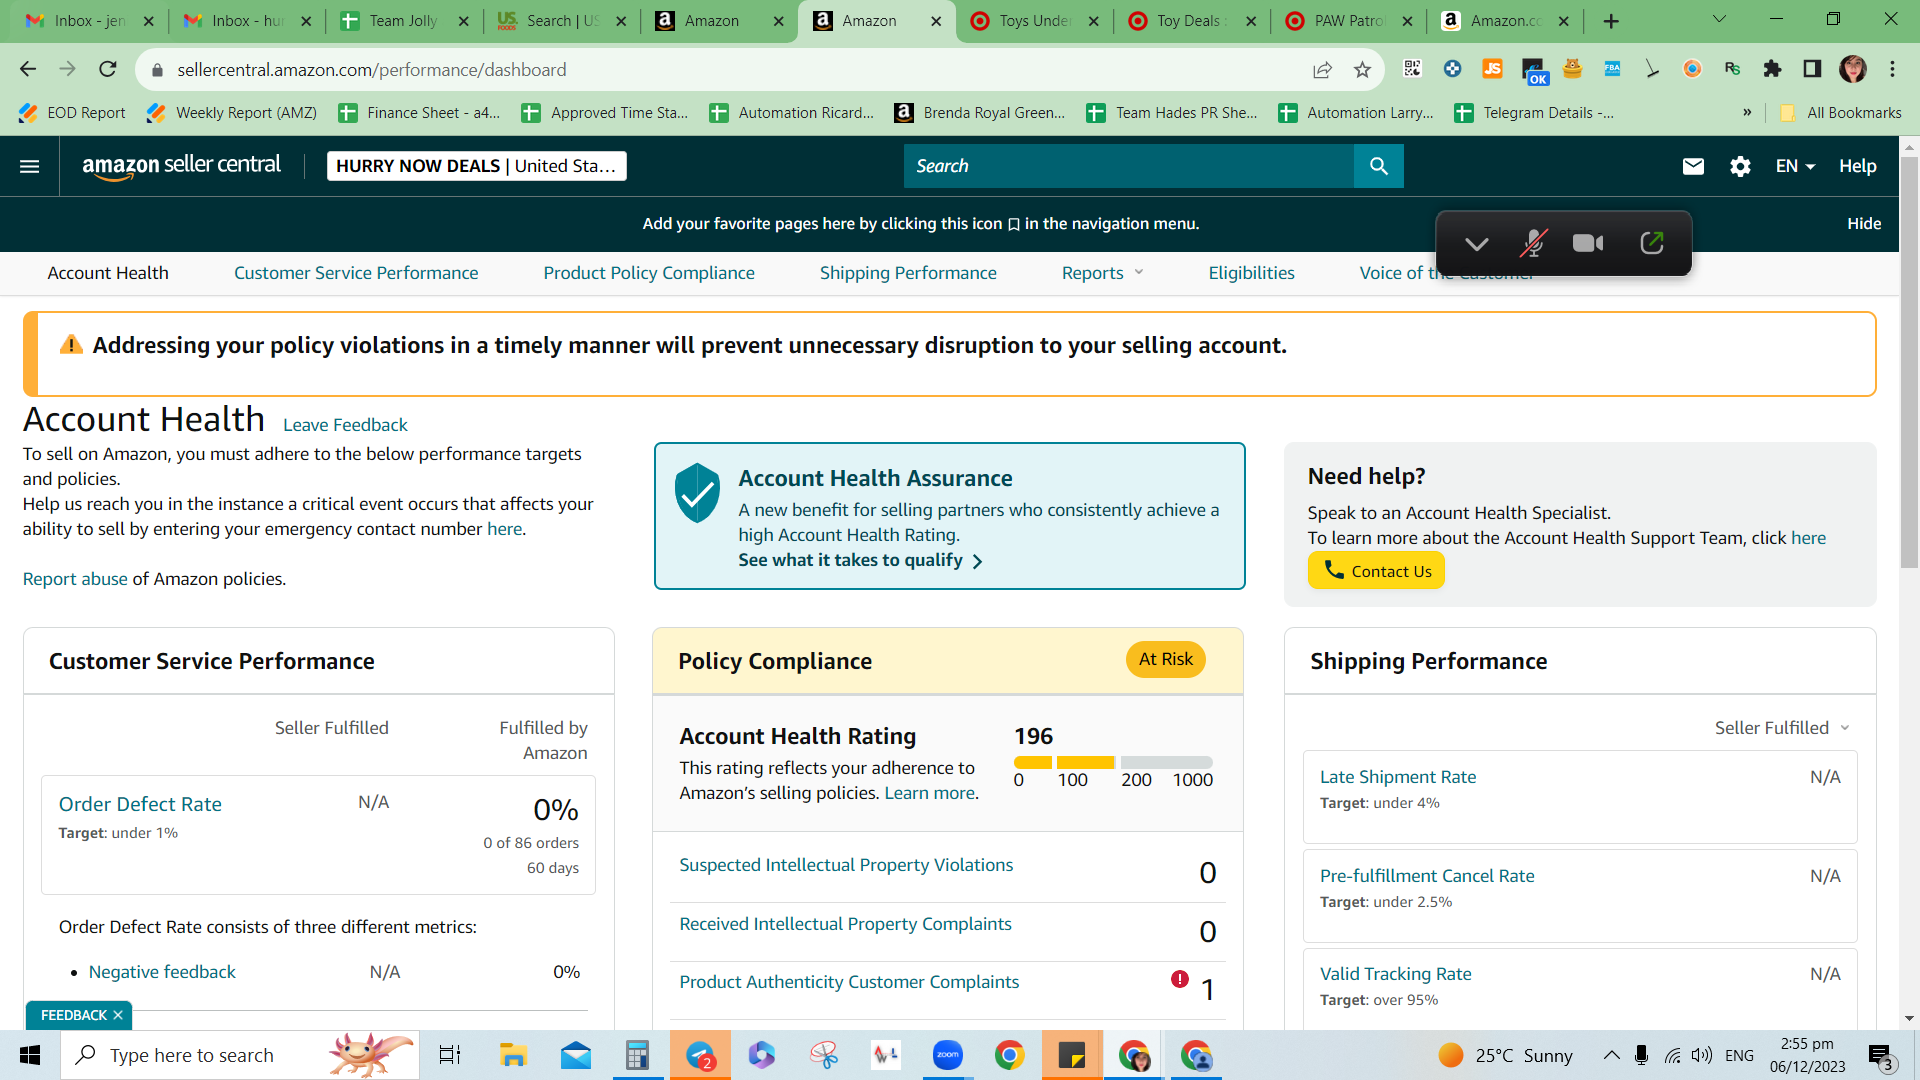
Task: Click the Windows taskbar search box
Action: point(240,1055)
